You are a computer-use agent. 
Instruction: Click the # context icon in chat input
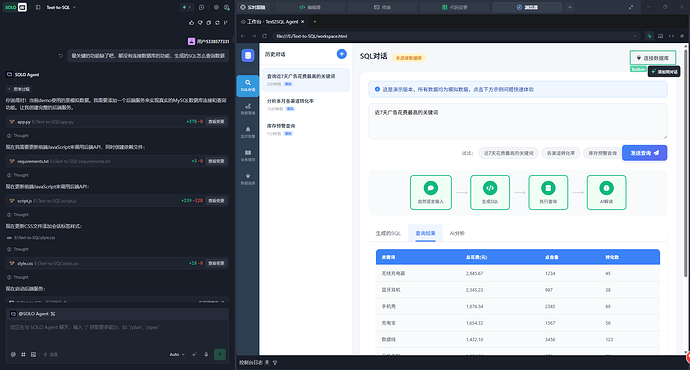pyautogui.click(x=23, y=354)
